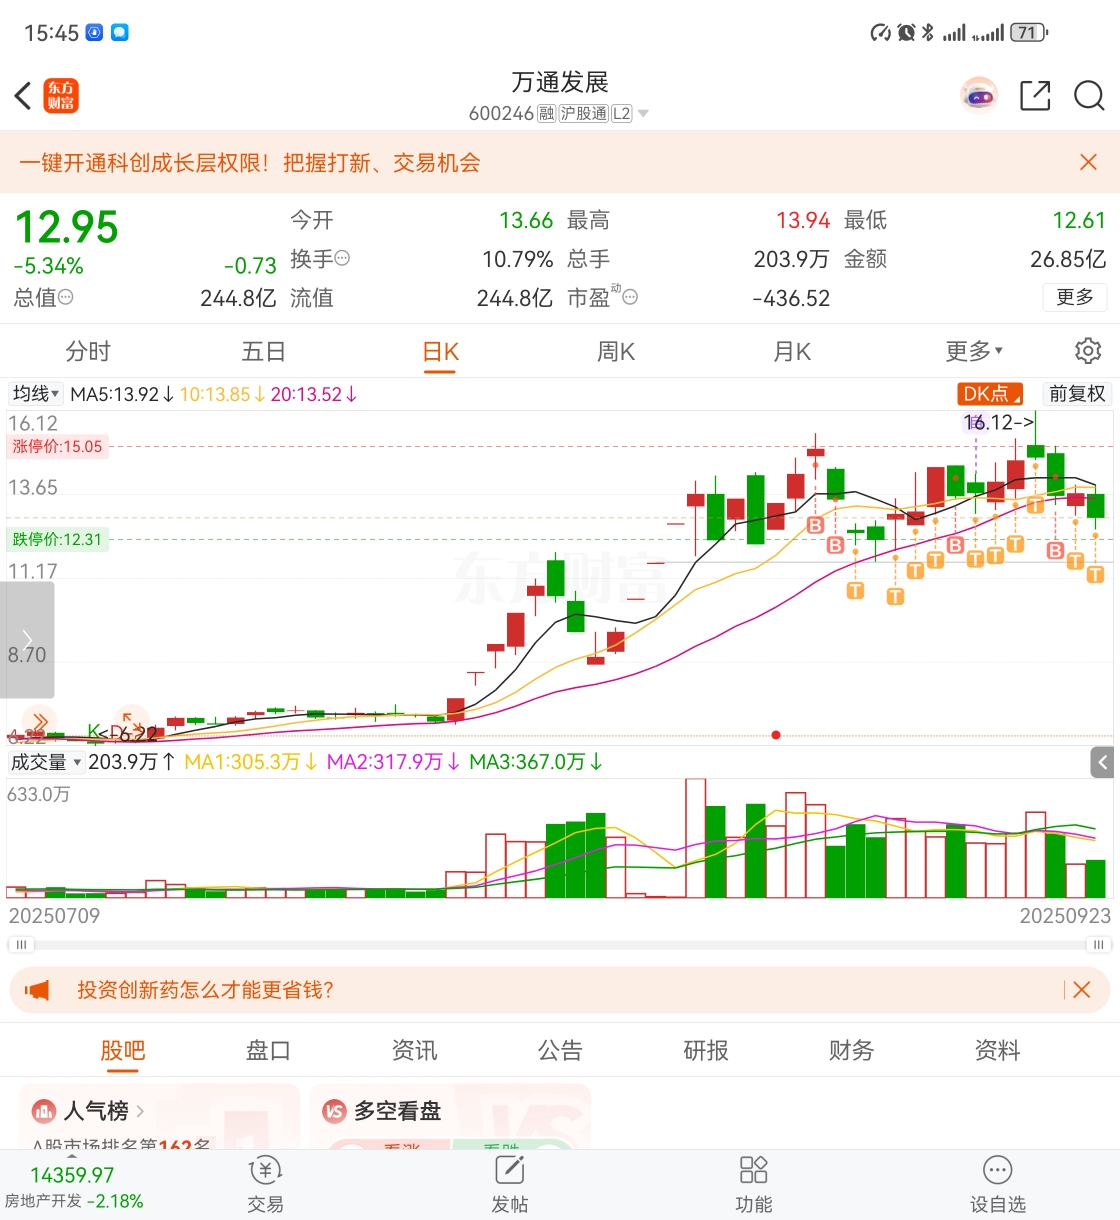Switch to the 月K chart tab
1120x1220 pixels.
tap(792, 351)
